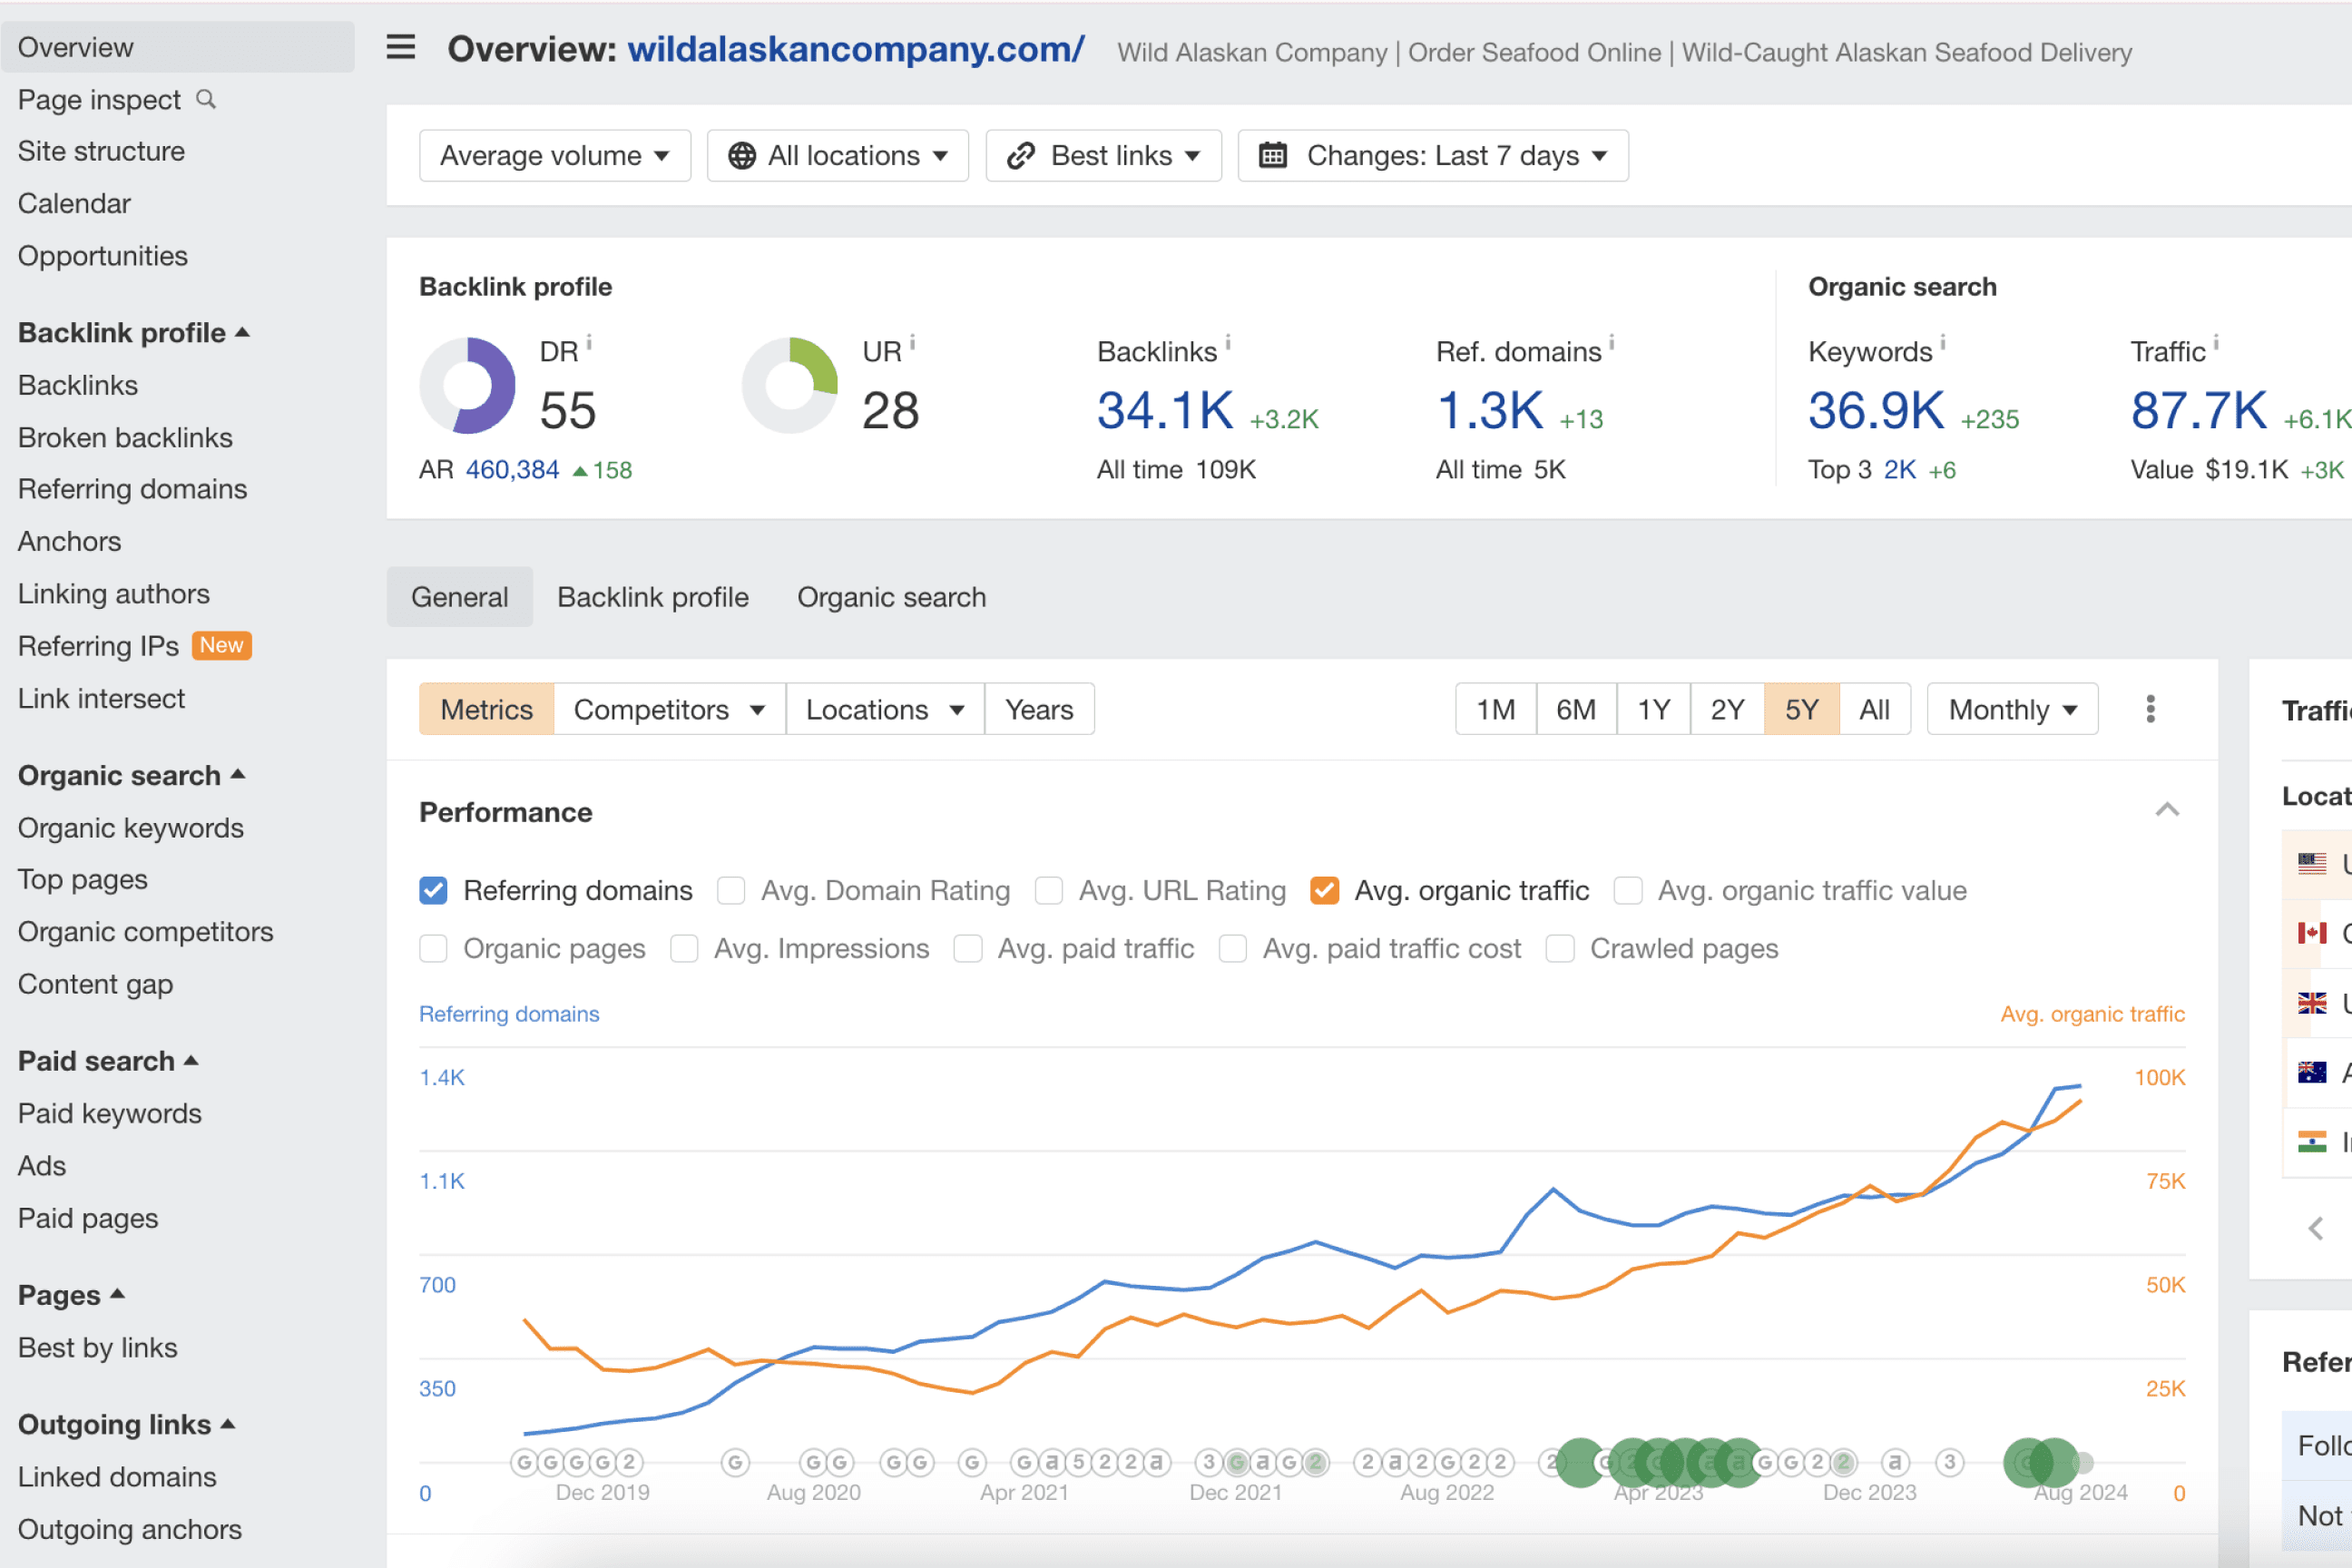Switch to the Backlink profile tab

(652, 596)
